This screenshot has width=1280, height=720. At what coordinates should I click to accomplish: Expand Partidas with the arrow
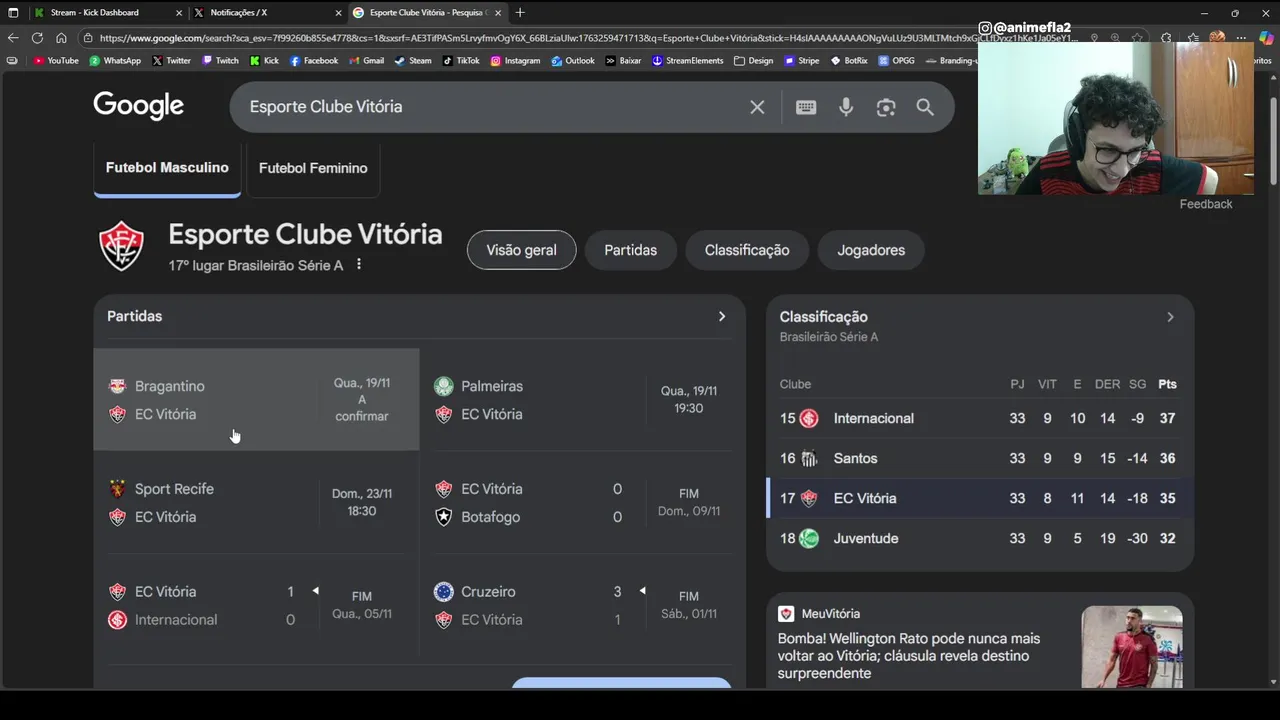pyautogui.click(x=722, y=316)
